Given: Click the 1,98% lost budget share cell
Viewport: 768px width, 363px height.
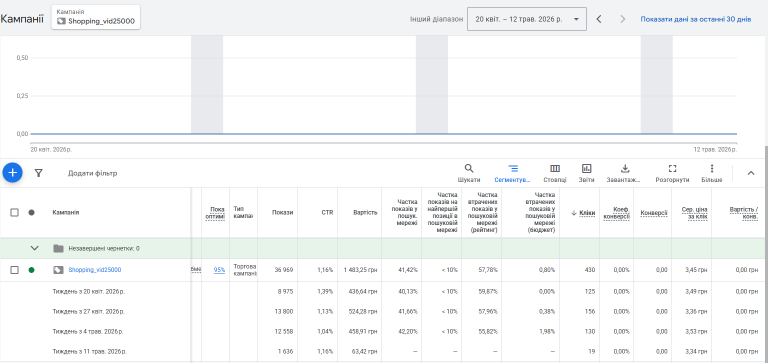Looking at the screenshot, I should click(x=547, y=331).
